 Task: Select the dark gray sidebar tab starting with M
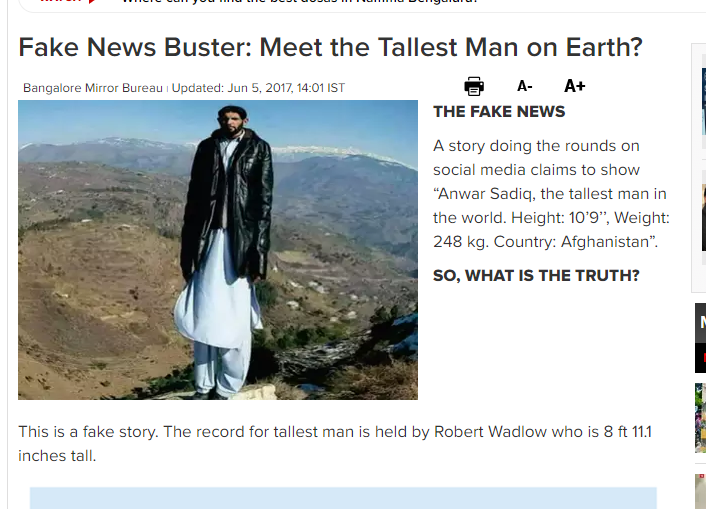coord(701,323)
